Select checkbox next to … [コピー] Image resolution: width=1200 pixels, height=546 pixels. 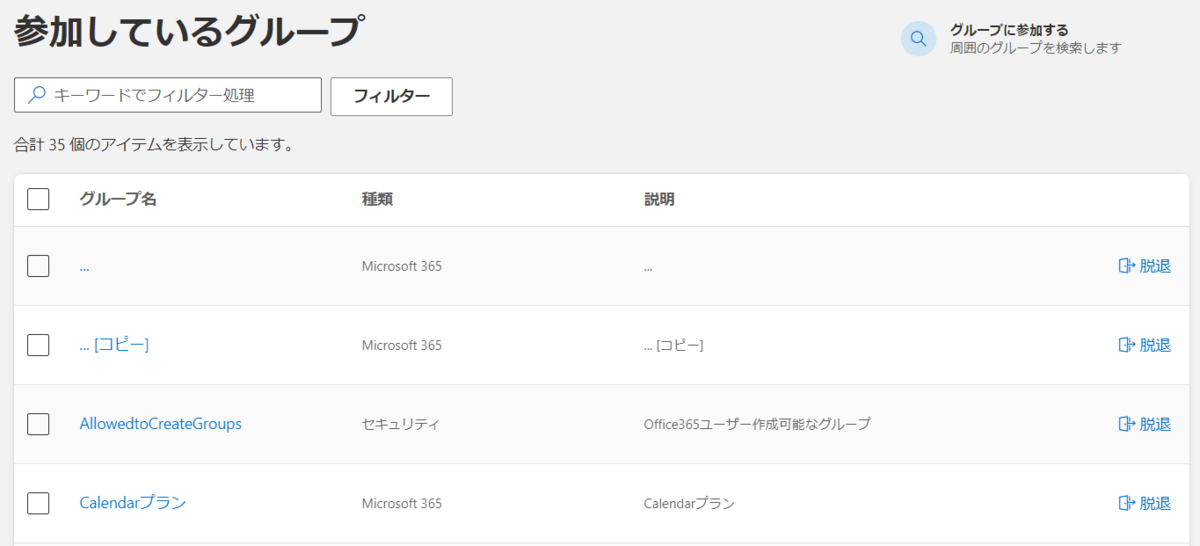(x=38, y=345)
